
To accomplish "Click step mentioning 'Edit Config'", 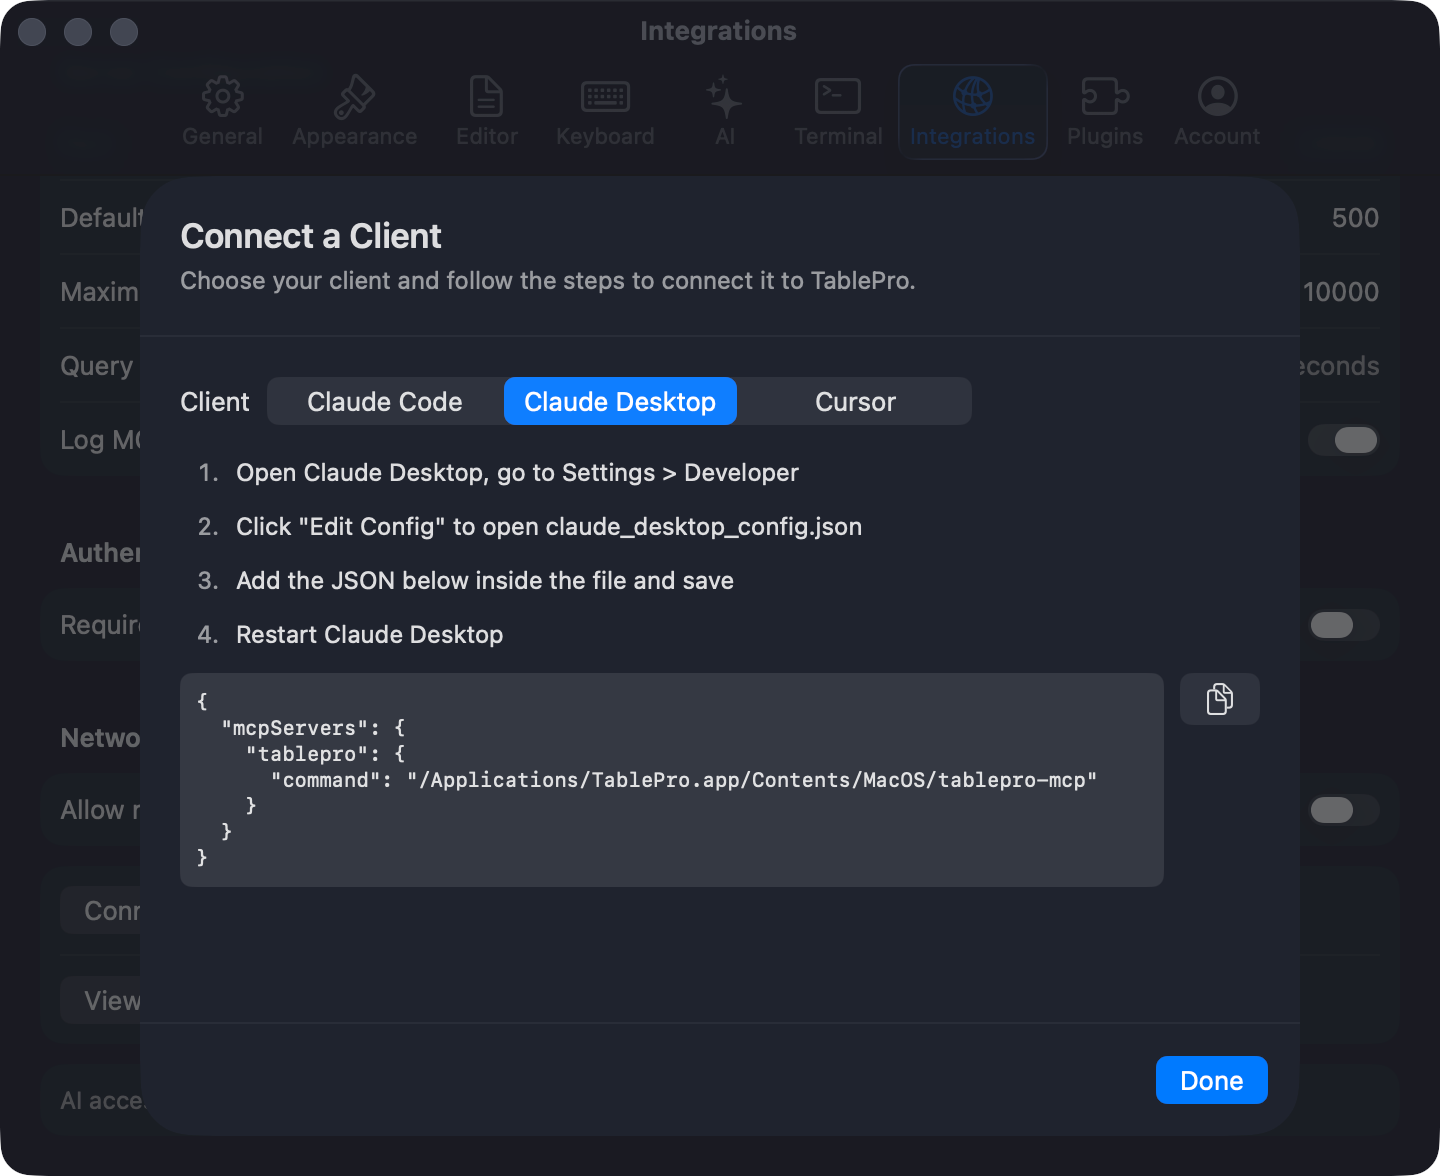I will 549,527.
